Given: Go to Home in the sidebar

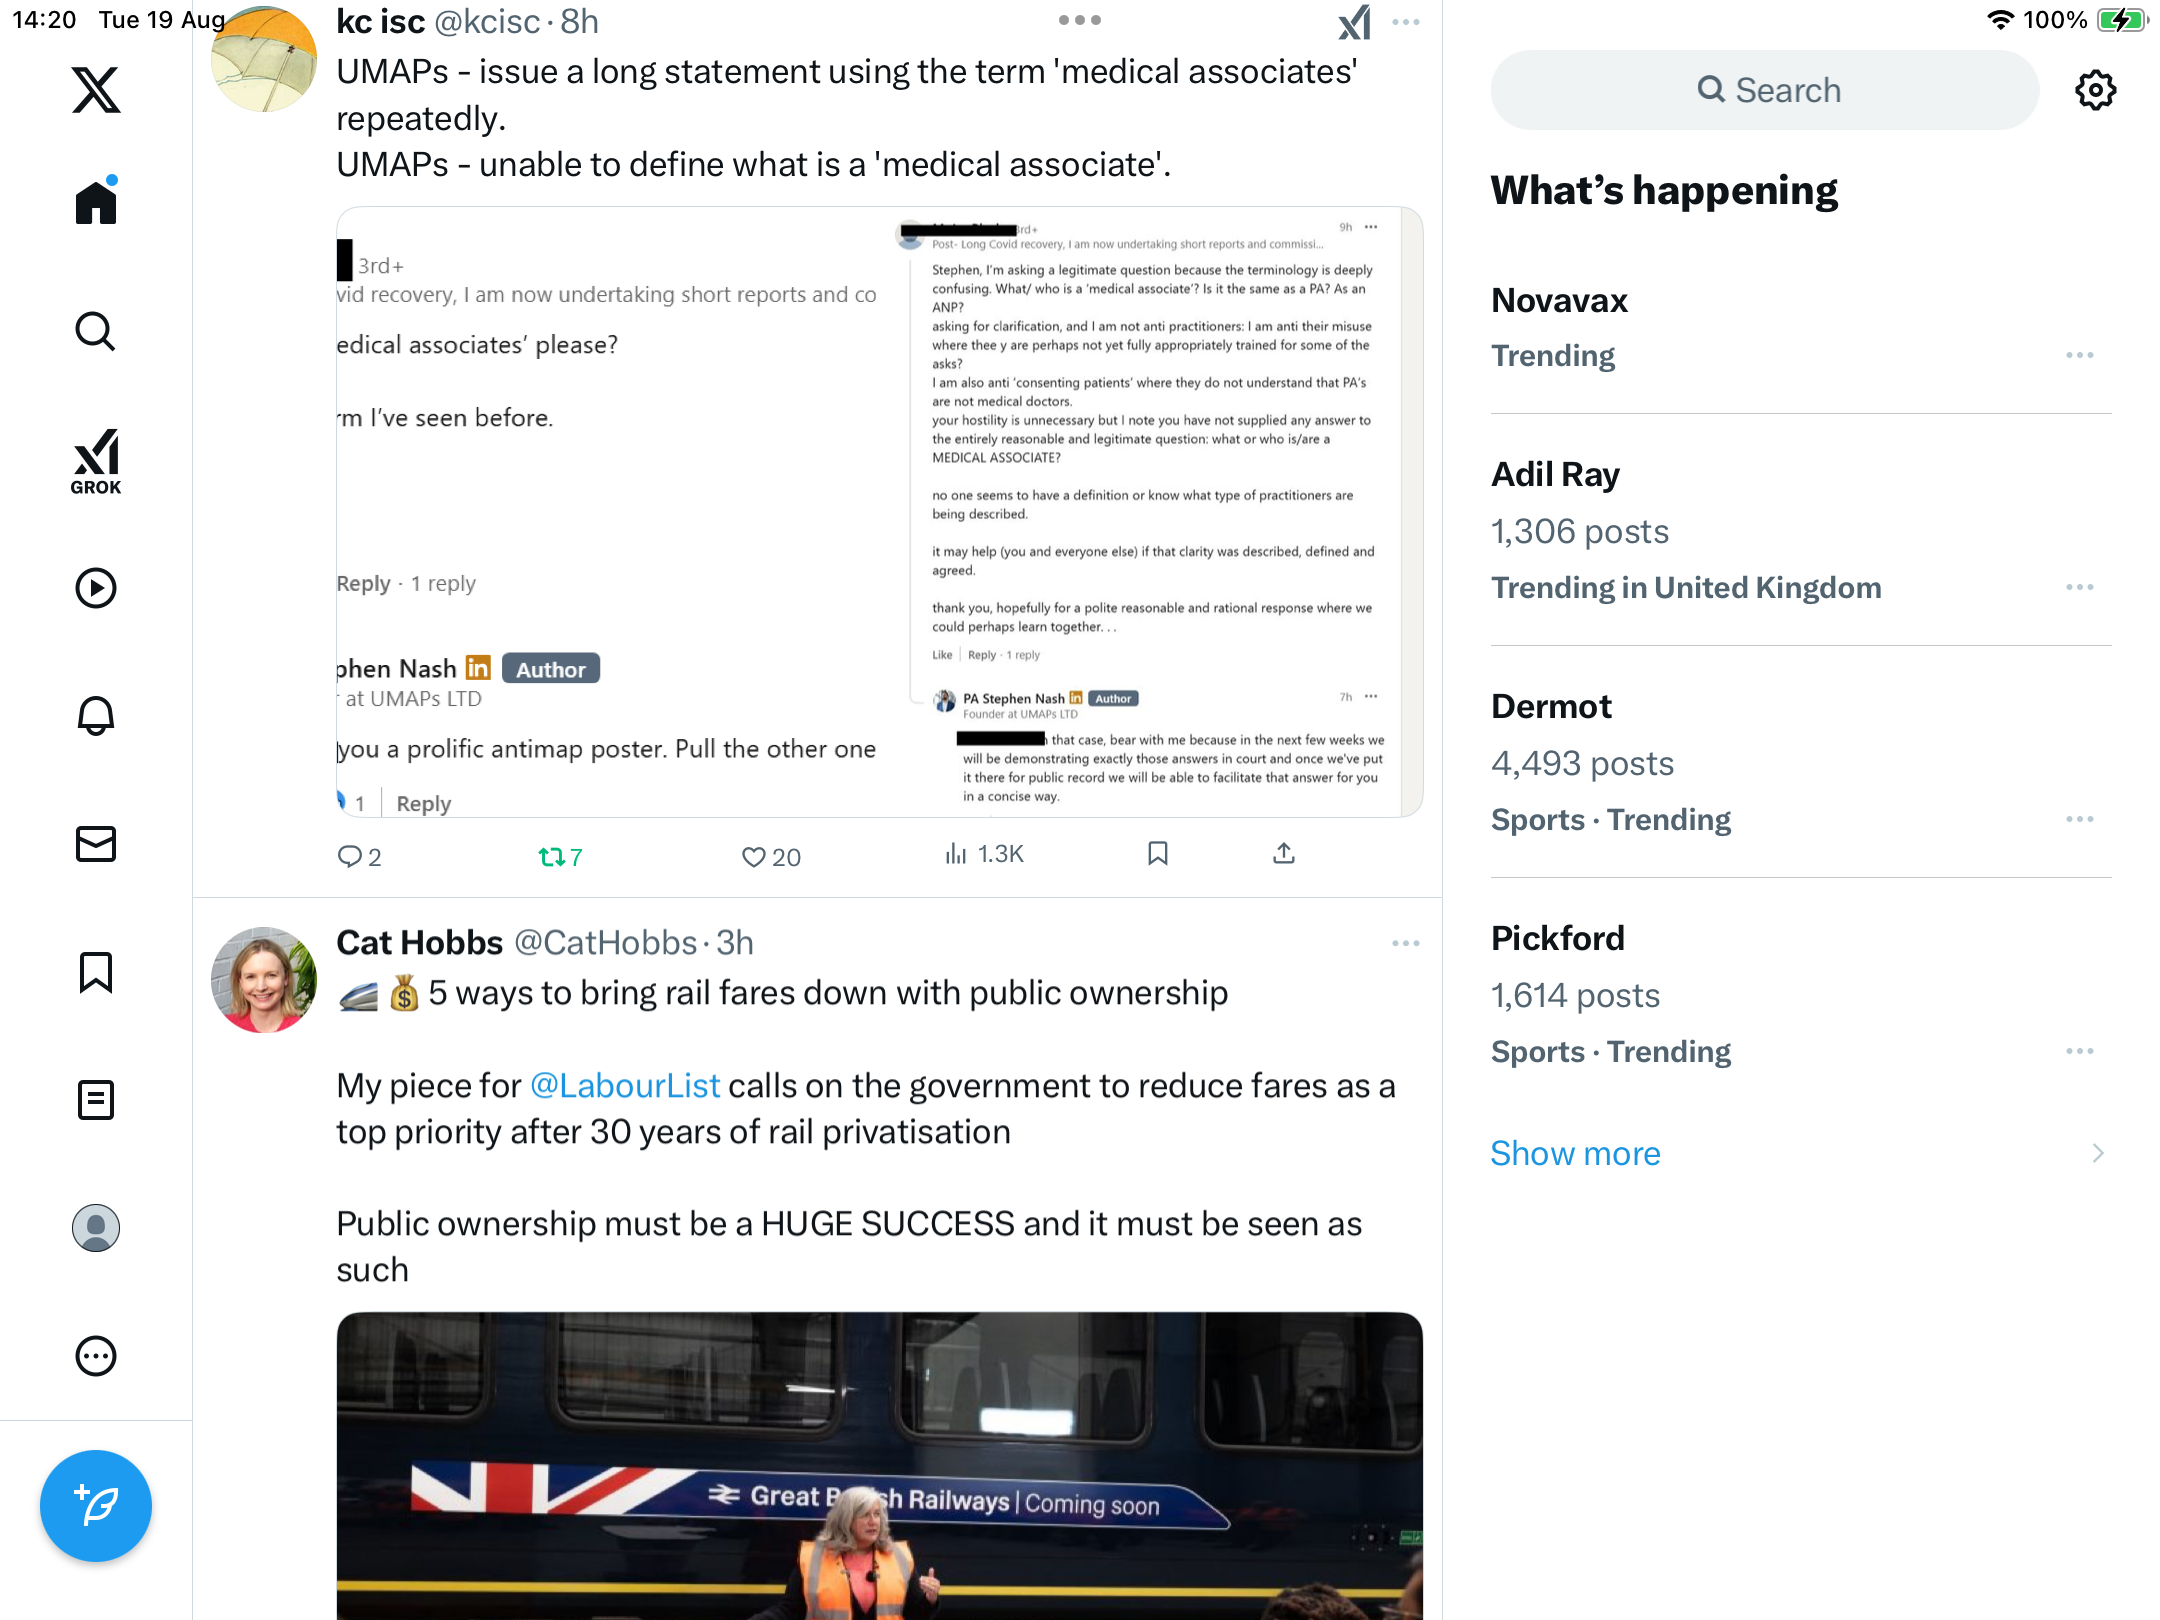Looking at the screenshot, I should click(96, 203).
